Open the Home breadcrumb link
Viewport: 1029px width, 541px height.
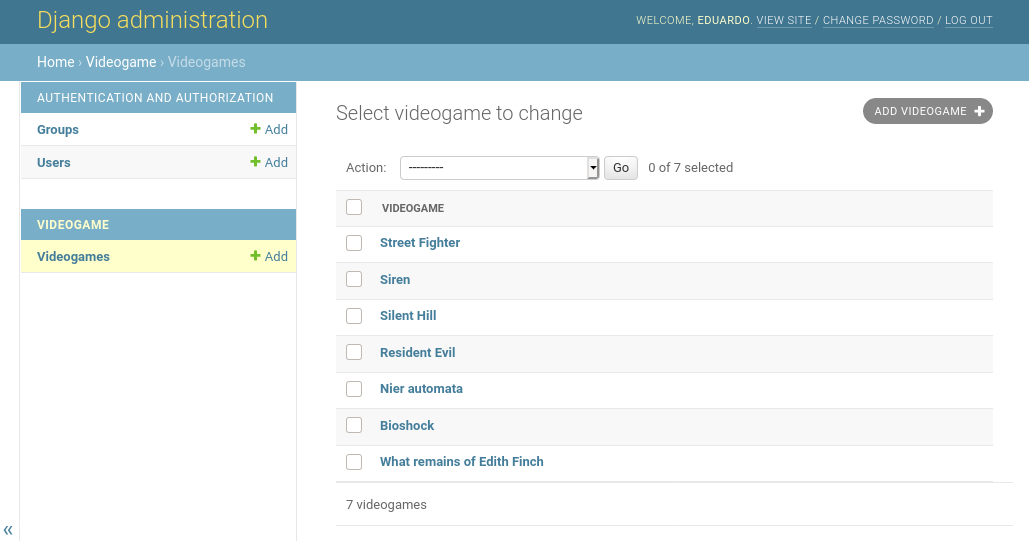point(55,62)
